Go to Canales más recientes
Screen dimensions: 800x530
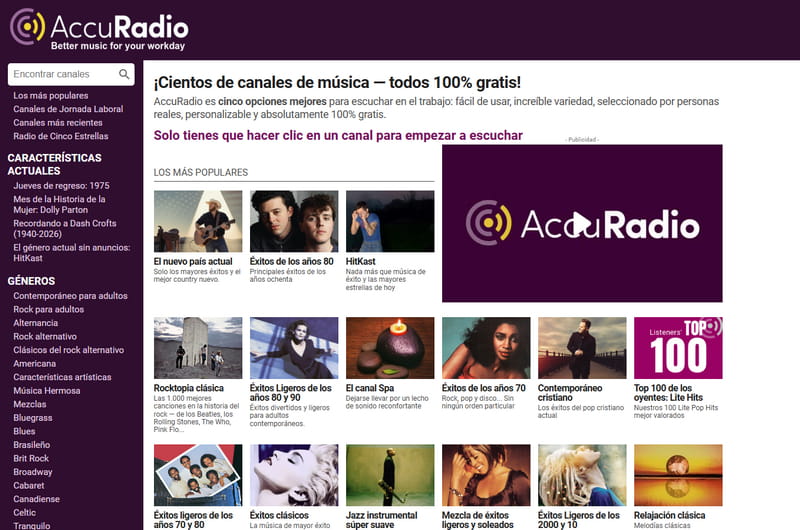(x=58, y=122)
